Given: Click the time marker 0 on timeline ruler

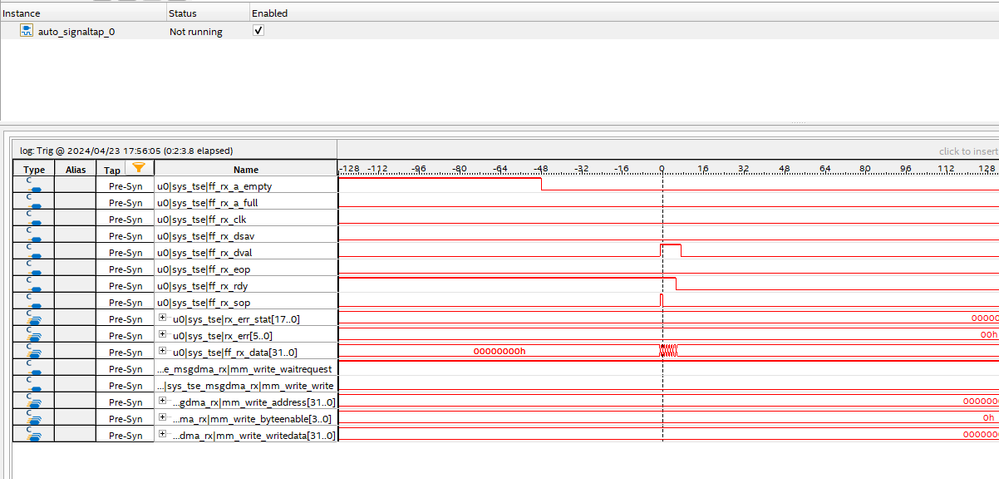Looking at the screenshot, I should 661,168.
